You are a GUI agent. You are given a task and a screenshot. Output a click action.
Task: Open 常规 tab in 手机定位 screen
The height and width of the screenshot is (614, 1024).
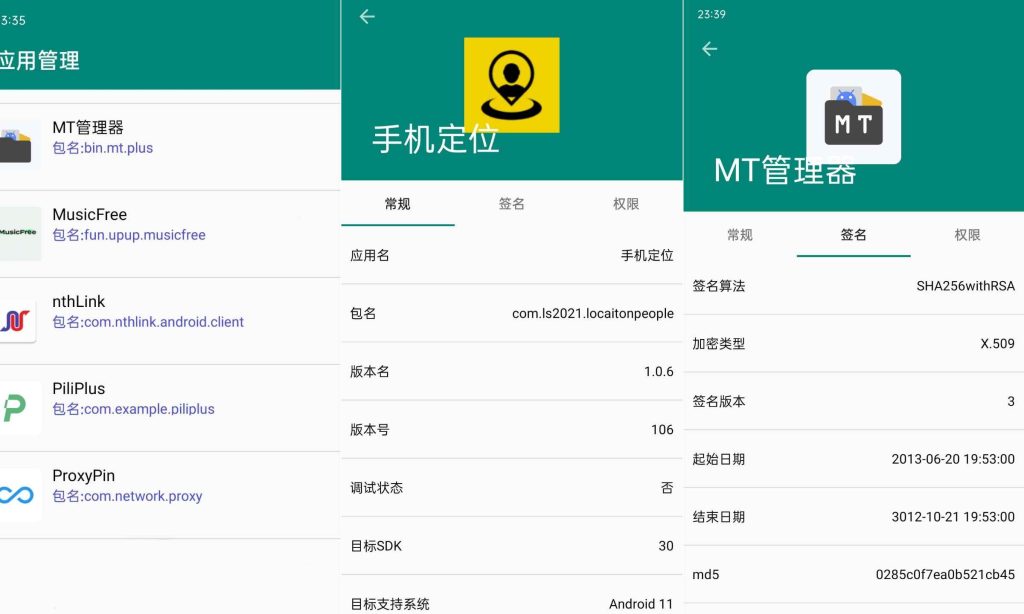[x=398, y=204]
